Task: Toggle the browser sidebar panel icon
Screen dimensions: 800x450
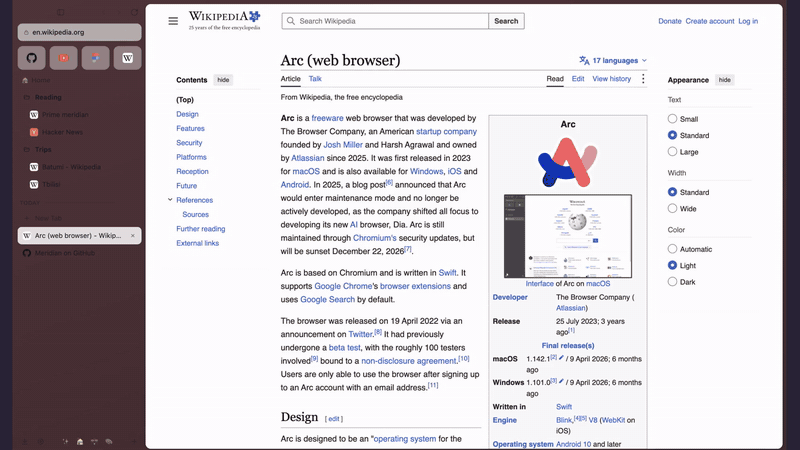Action: coord(60,12)
